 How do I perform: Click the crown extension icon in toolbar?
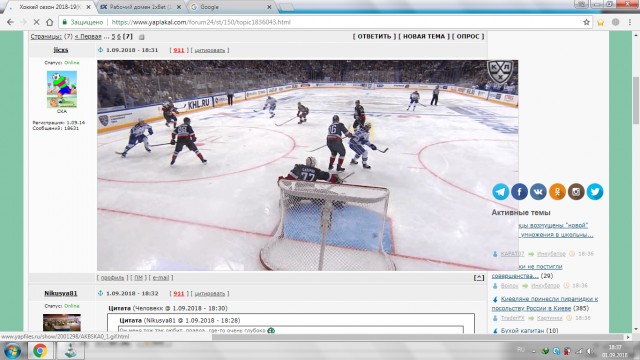(x=600, y=22)
